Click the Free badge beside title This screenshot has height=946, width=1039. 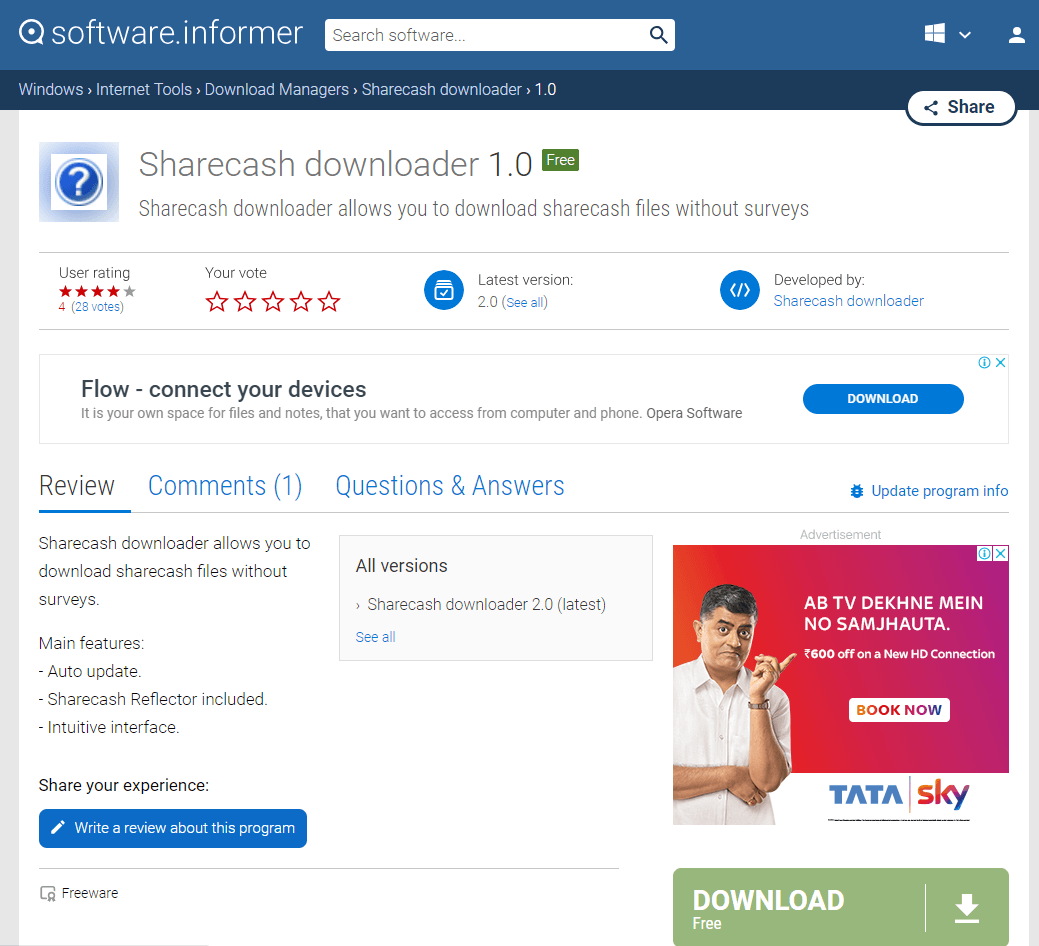tap(560, 160)
